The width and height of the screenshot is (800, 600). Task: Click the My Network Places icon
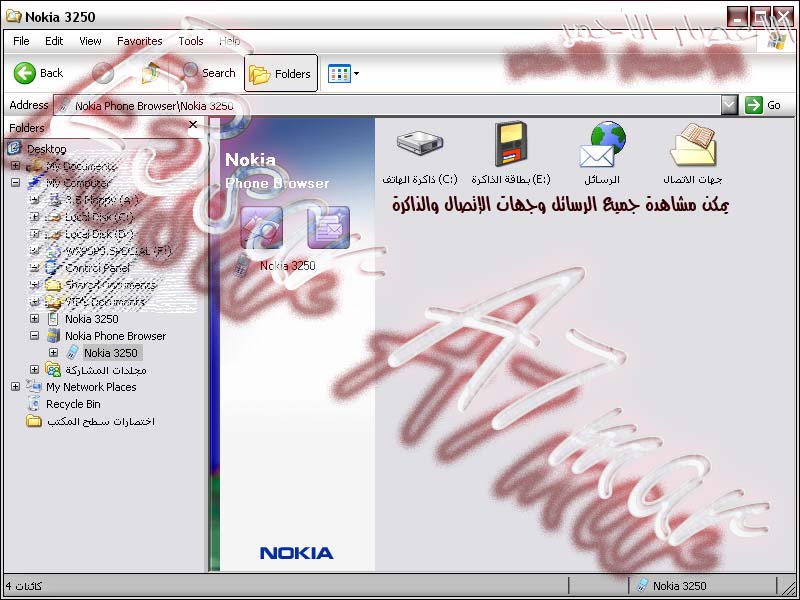coord(34,387)
